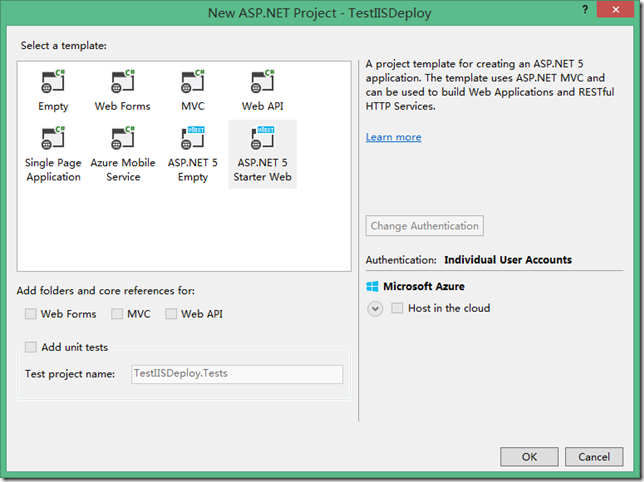The width and height of the screenshot is (644, 482).
Task: Select Azure Mobile Service template icon
Action: coord(122,138)
